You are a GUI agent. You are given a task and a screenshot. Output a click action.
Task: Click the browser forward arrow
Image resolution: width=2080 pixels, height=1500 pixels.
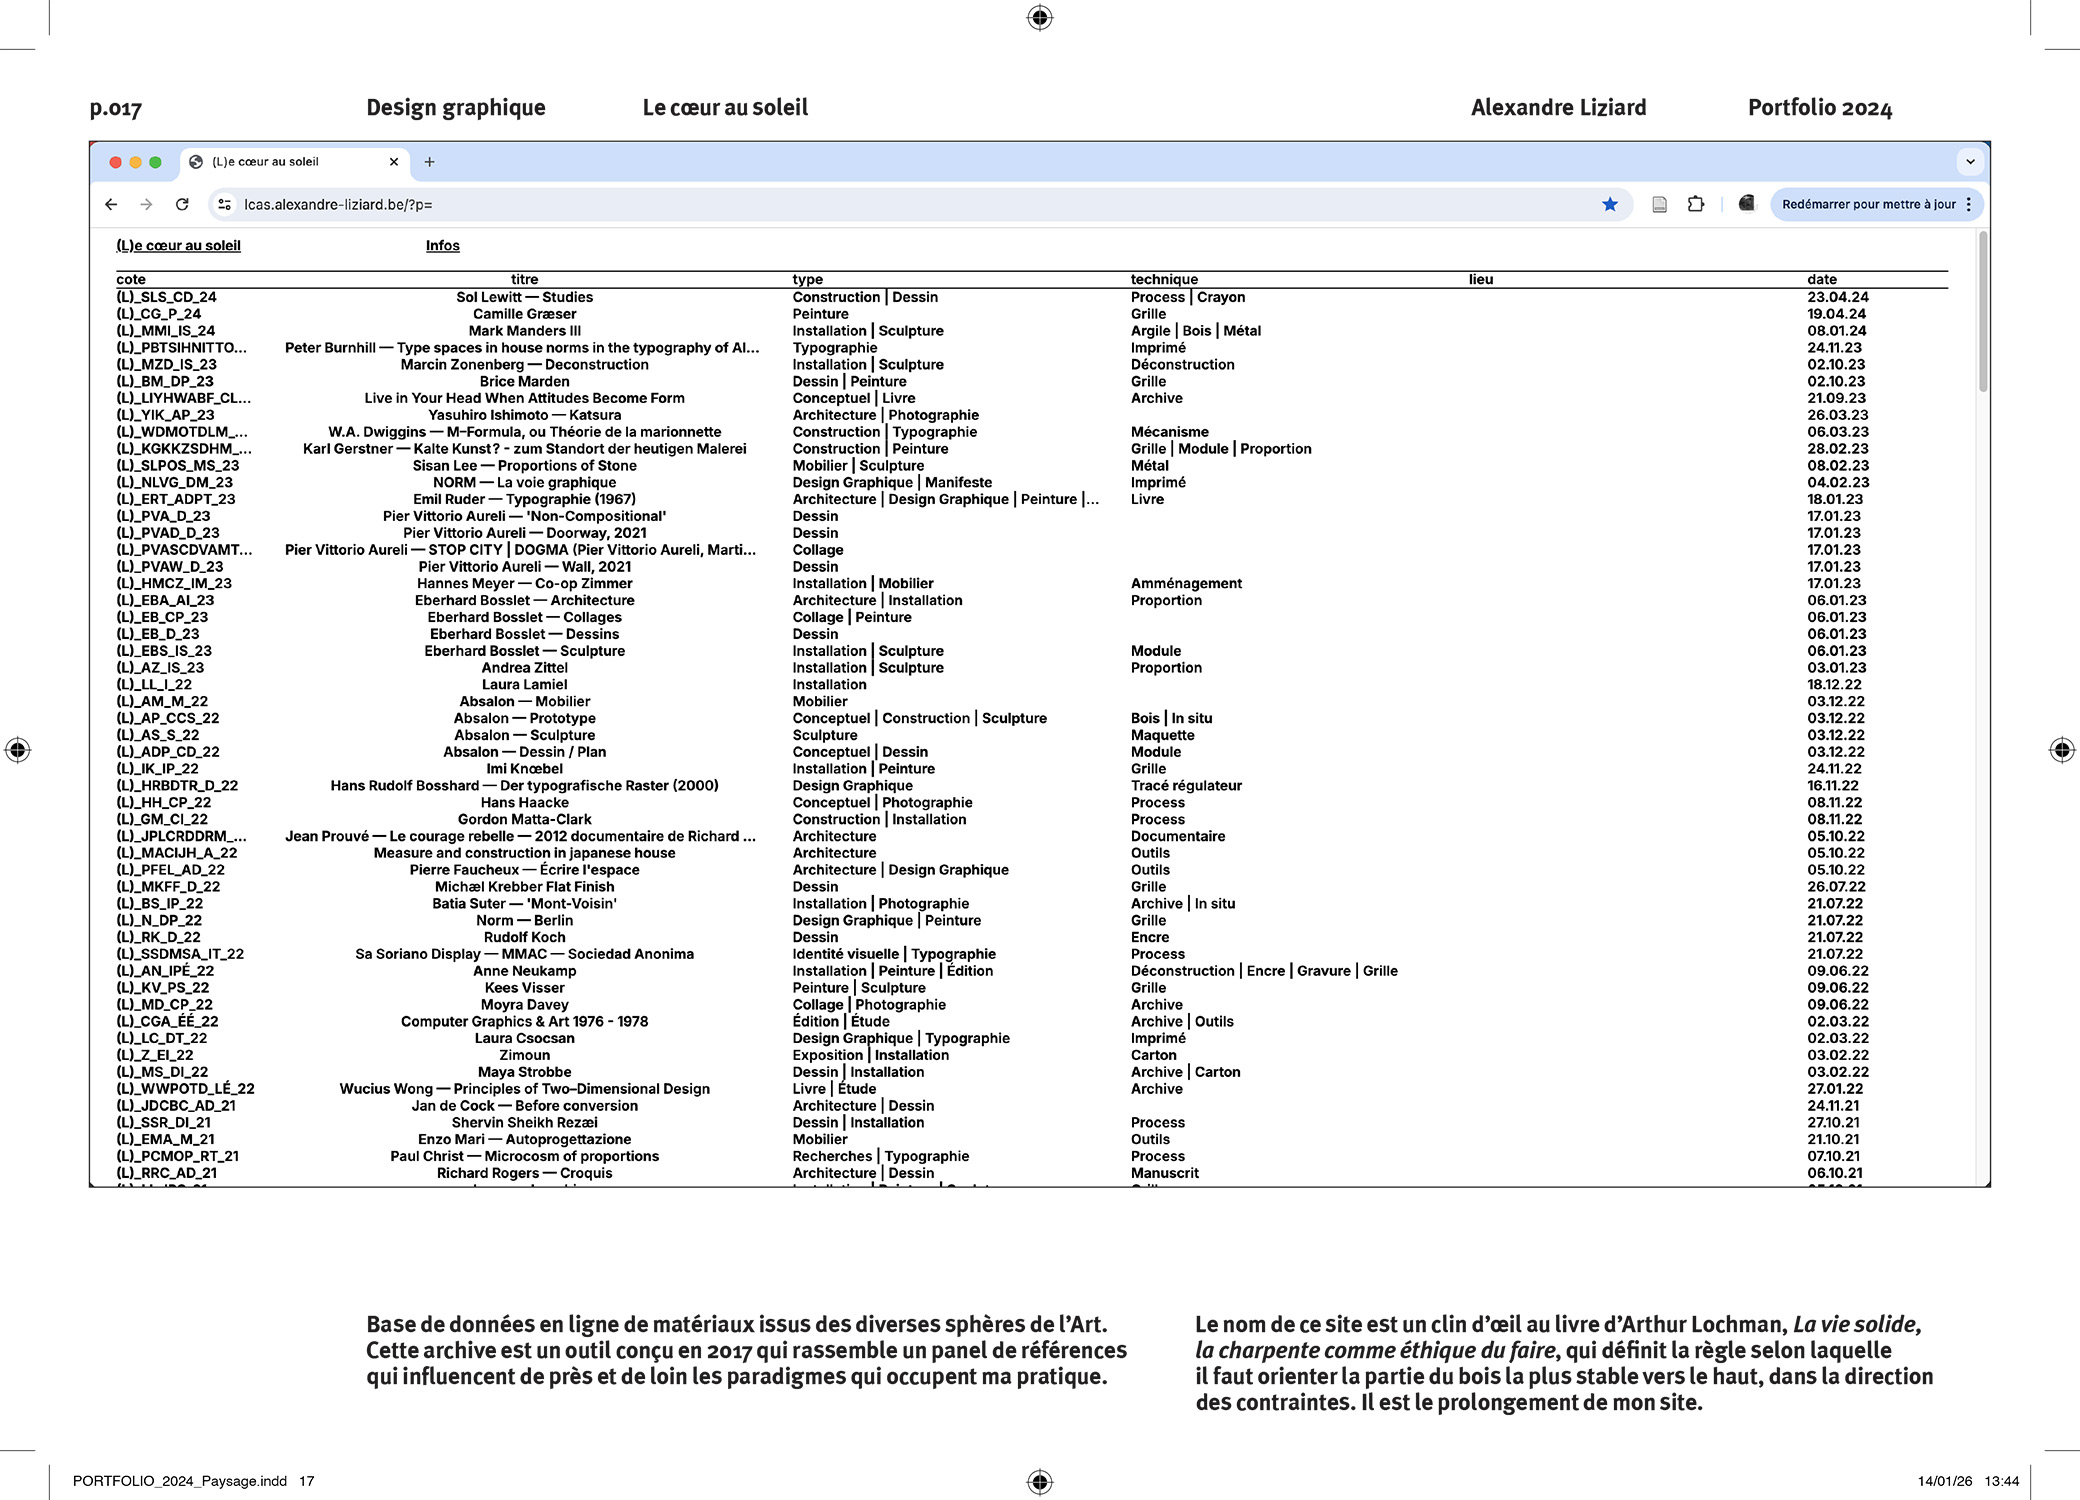(x=147, y=204)
